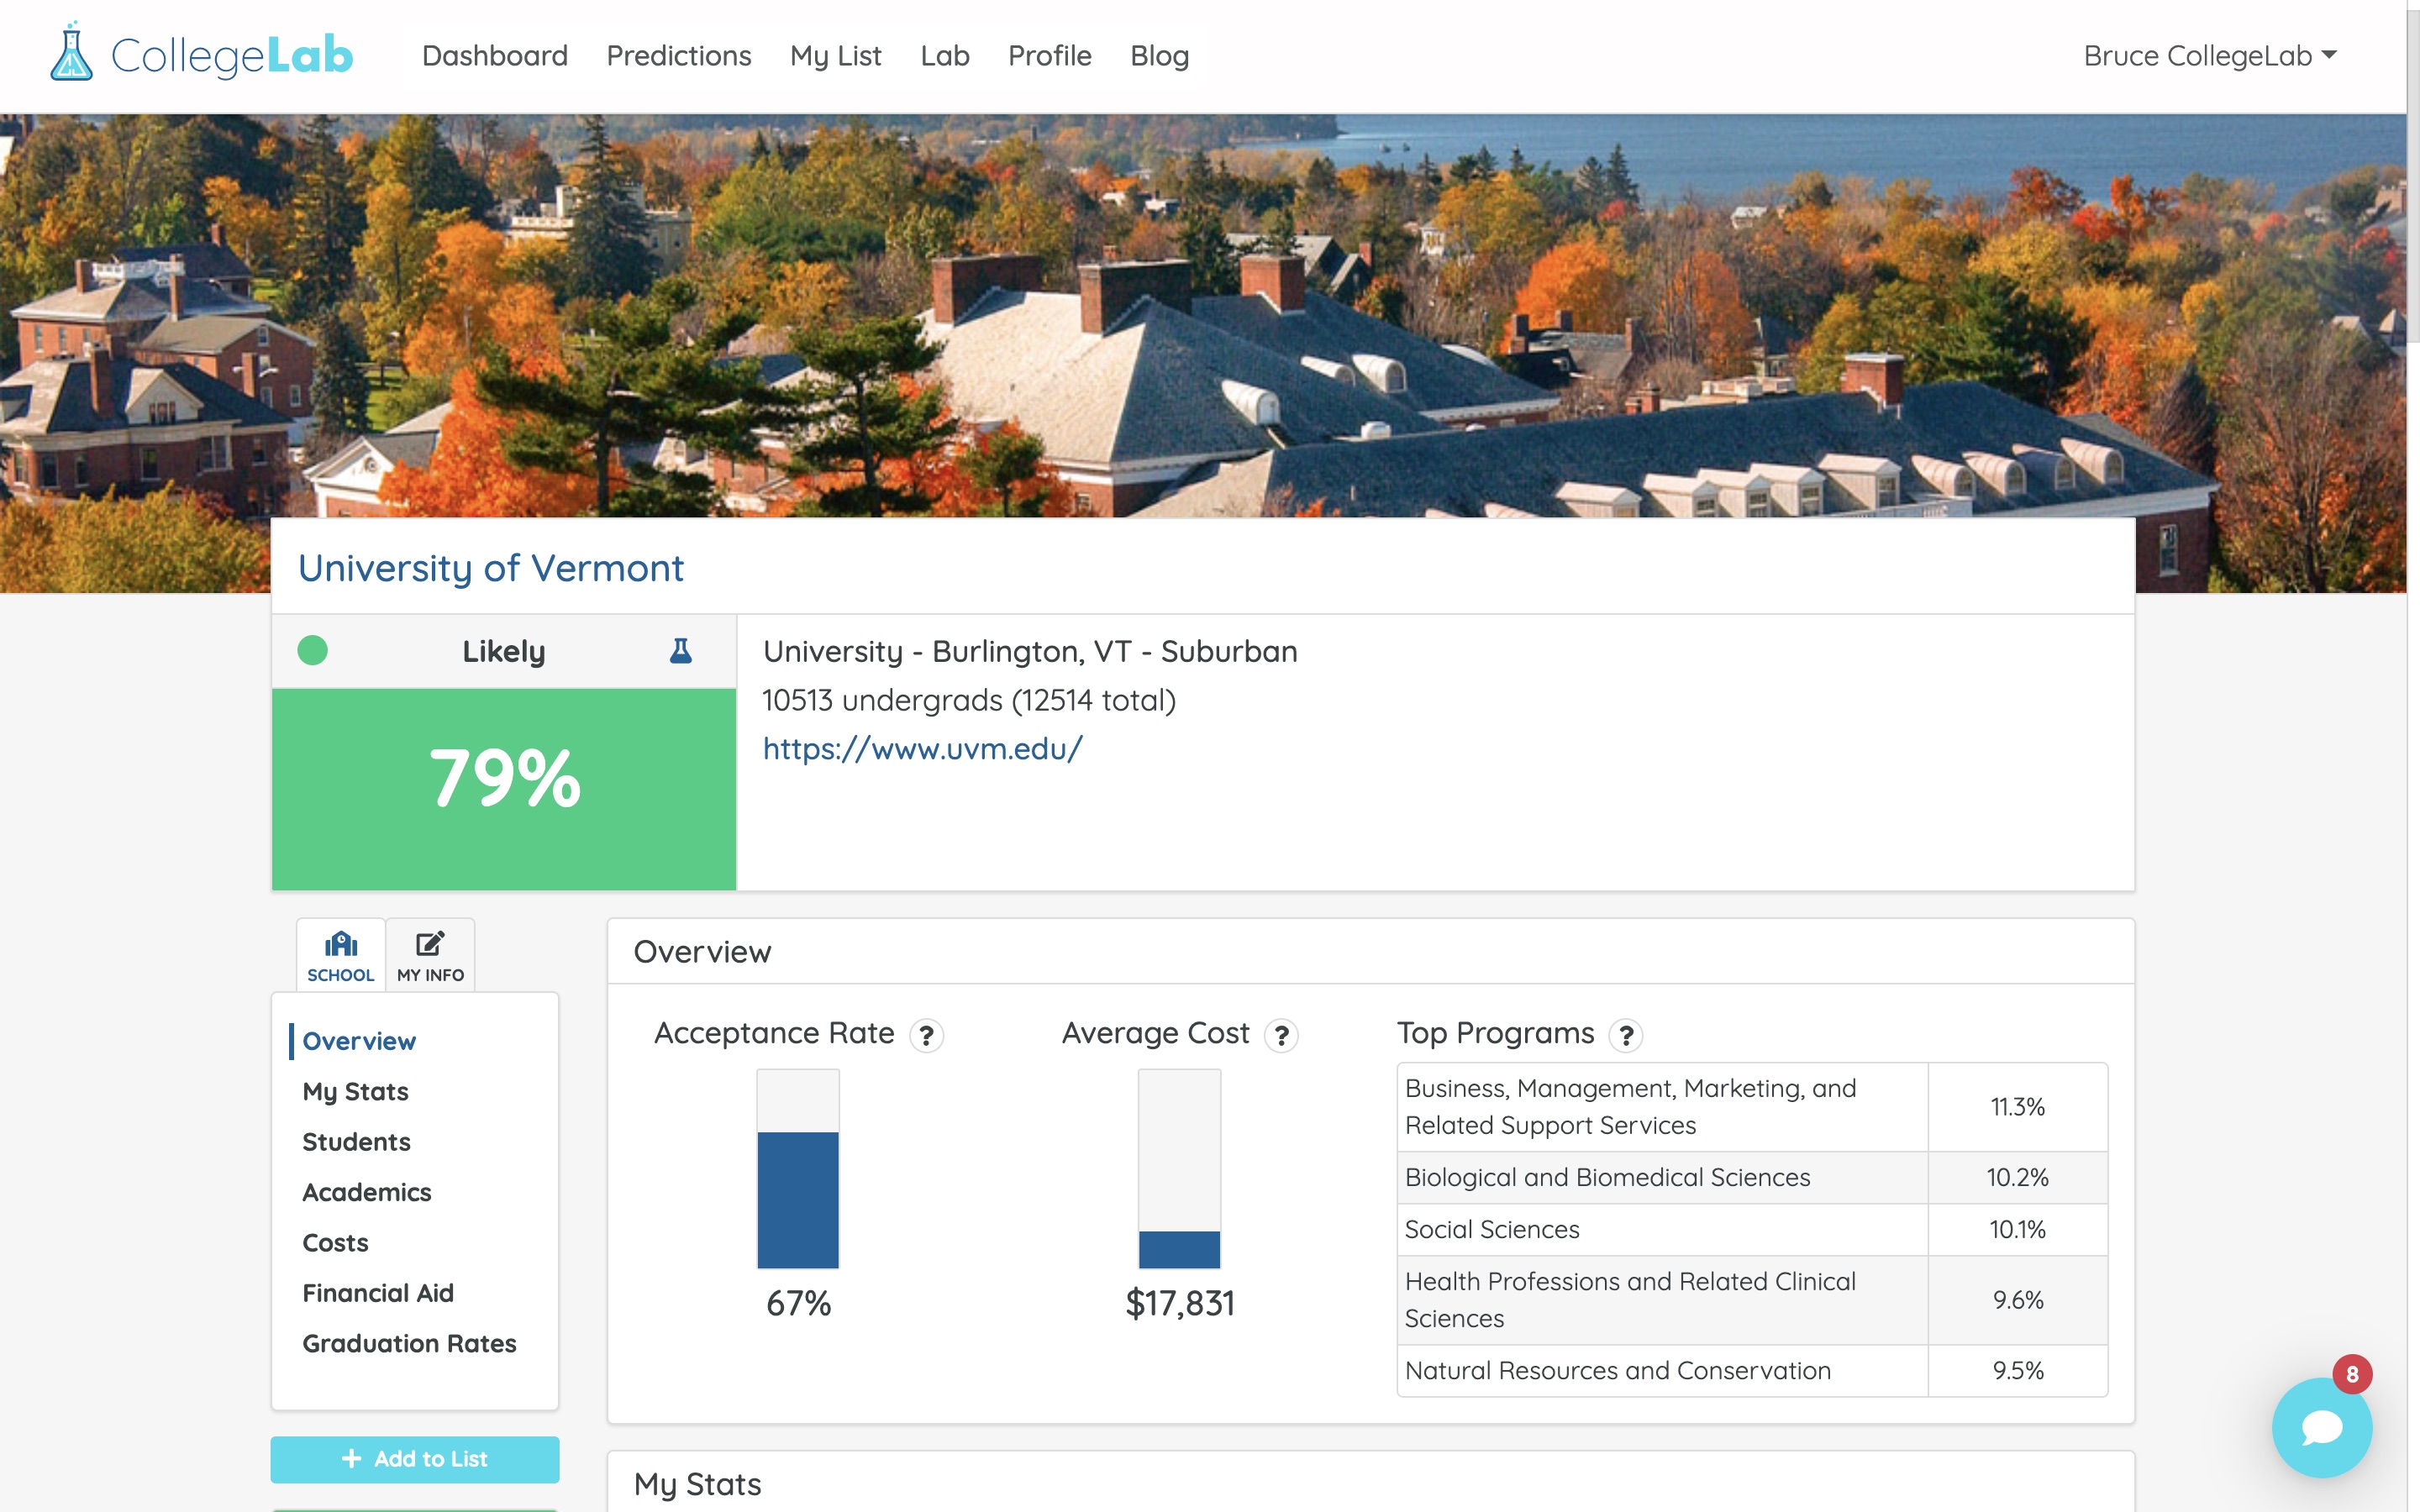The width and height of the screenshot is (2420, 1512).
Task: Click the Overview panel heading
Action: tap(702, 952)
